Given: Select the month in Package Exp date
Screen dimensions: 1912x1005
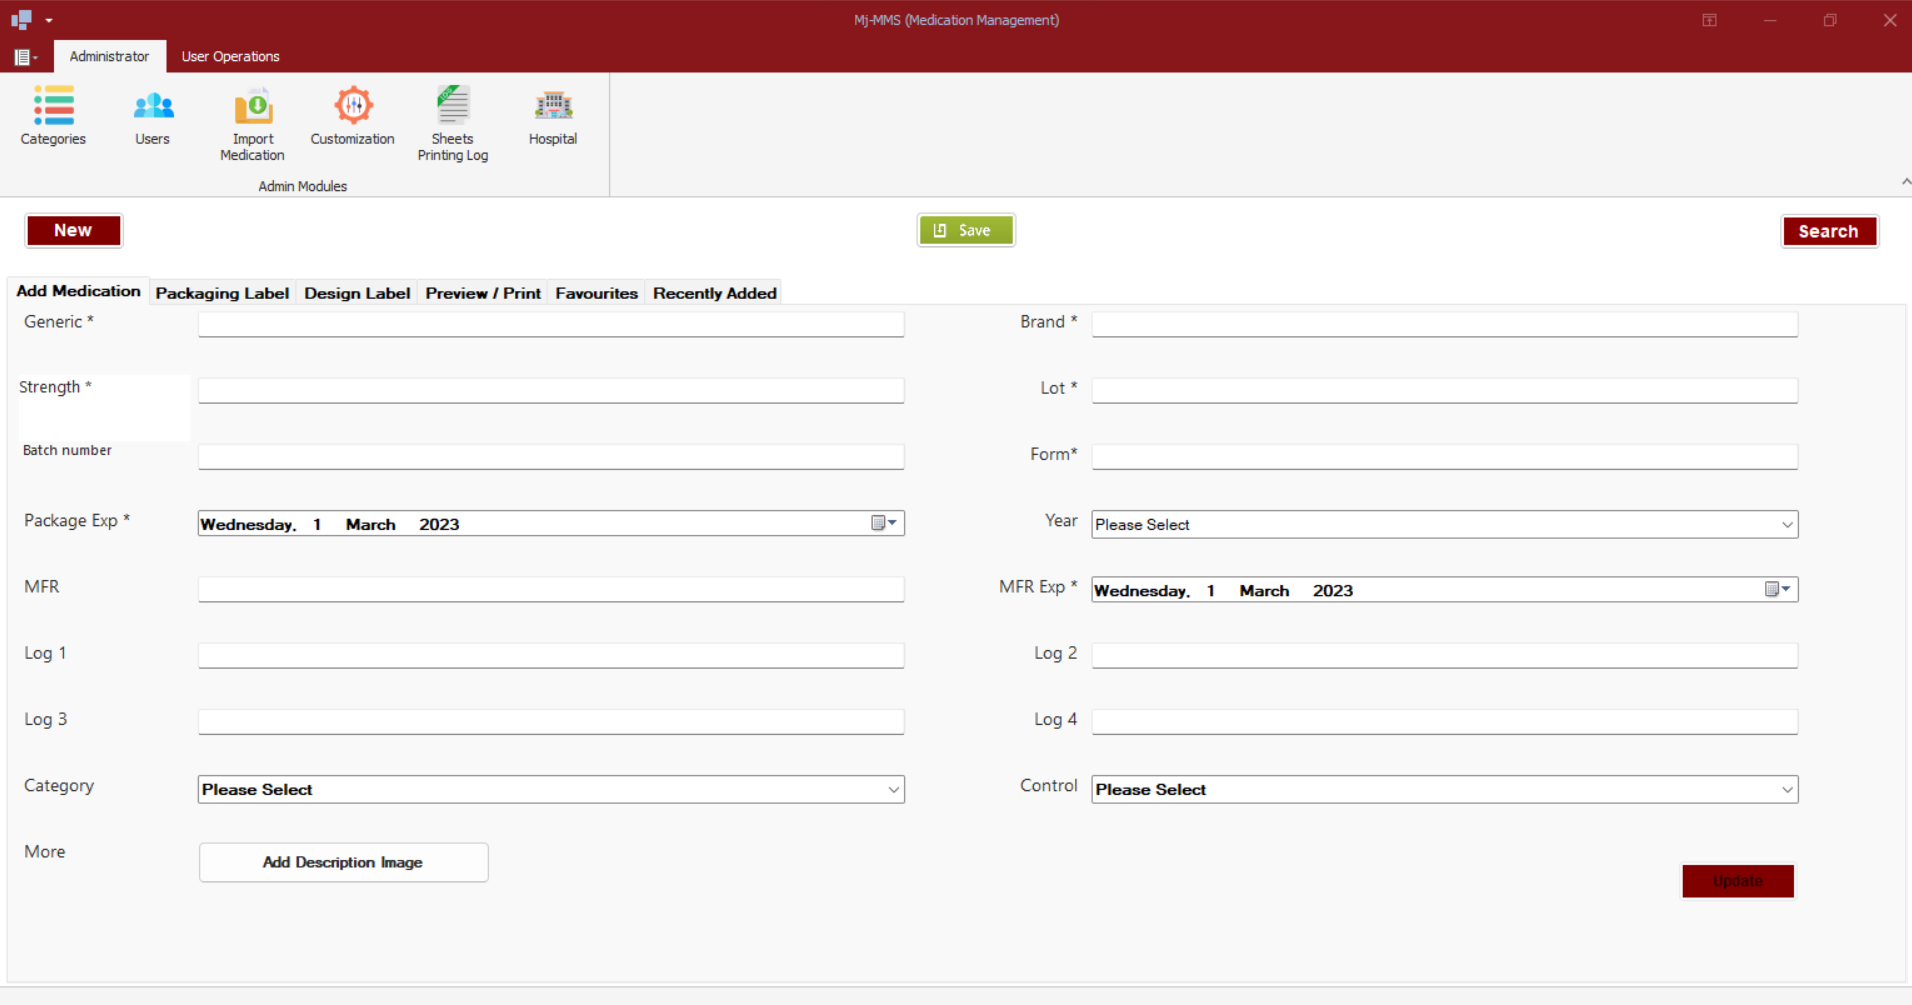Looking at the screenshot, I should pos(371,525).
